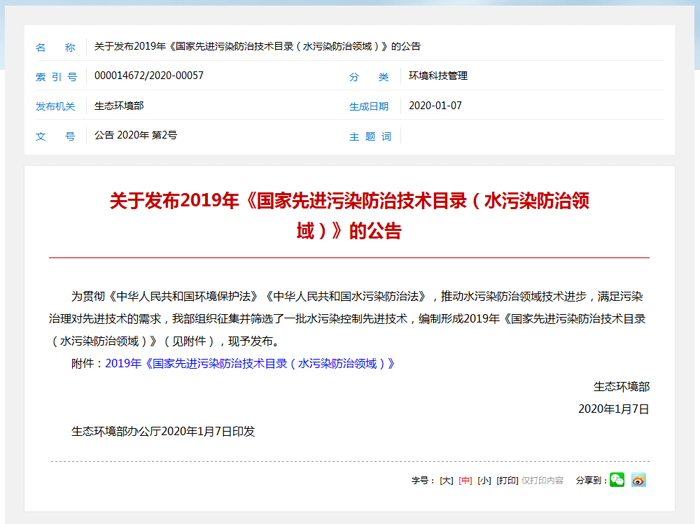Click the line 生态环境部办公厅2020年1月7日印发
The width and height of the screenshot is (700, 524).
click(x=163, y=432)
